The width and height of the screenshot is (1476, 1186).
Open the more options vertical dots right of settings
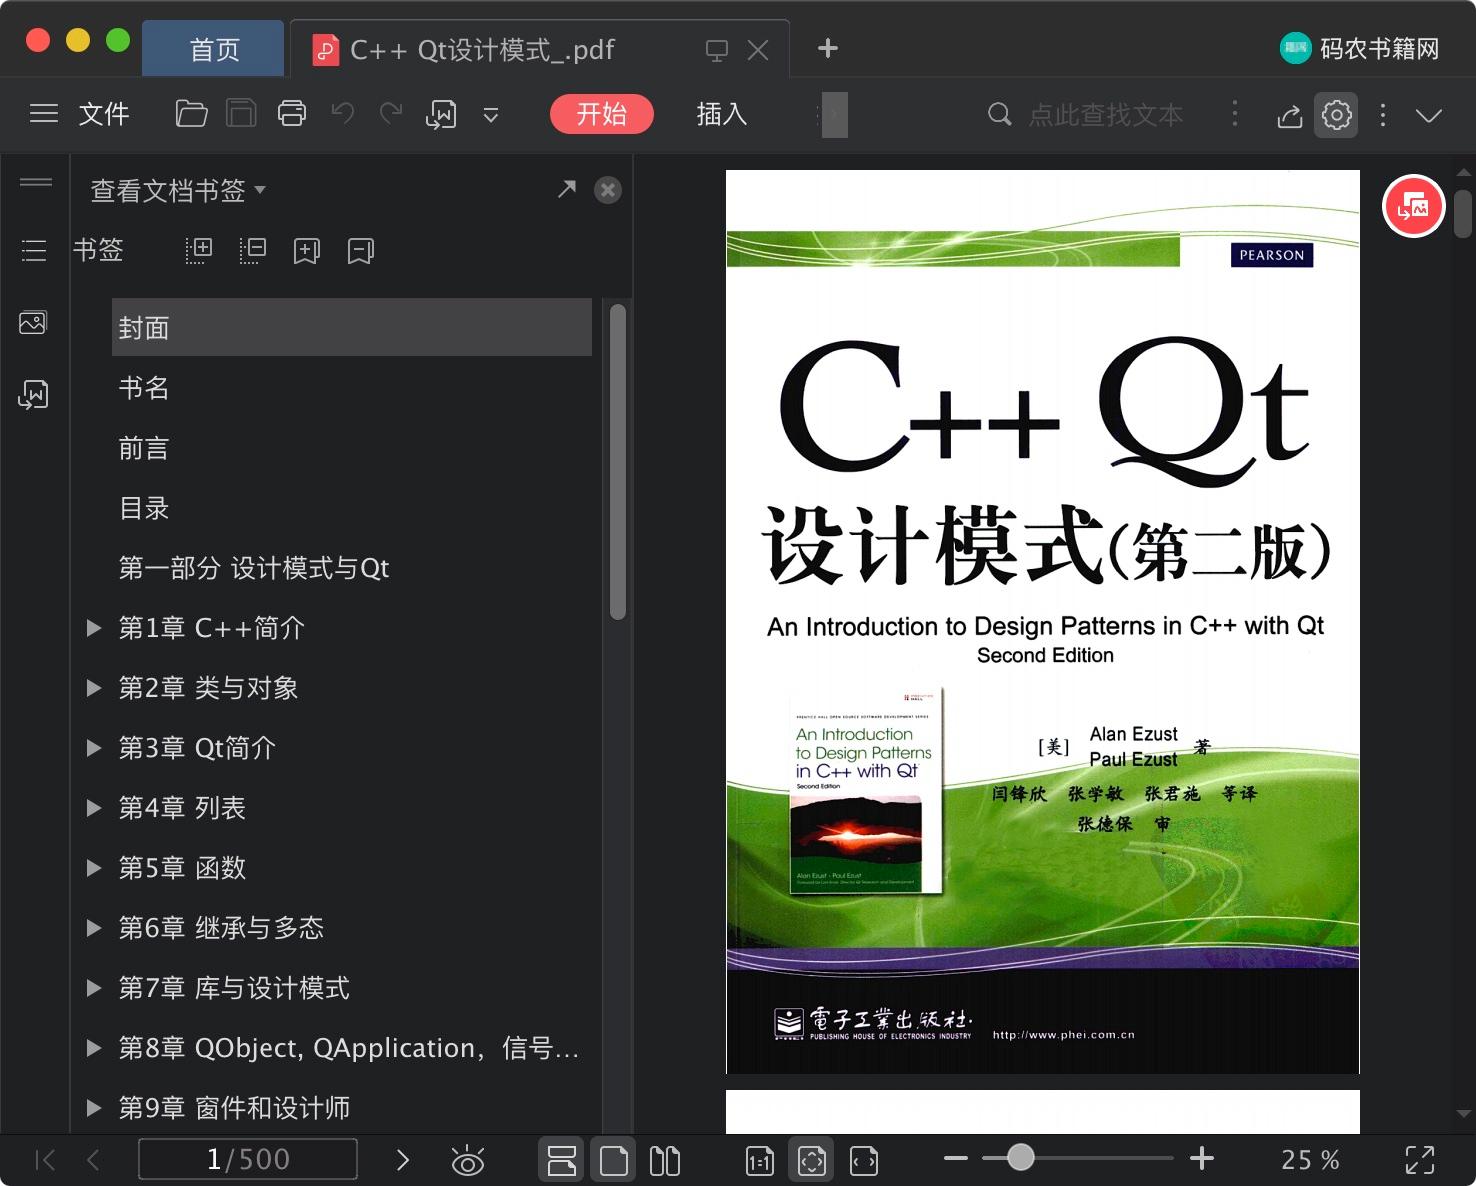(1383, 115)
